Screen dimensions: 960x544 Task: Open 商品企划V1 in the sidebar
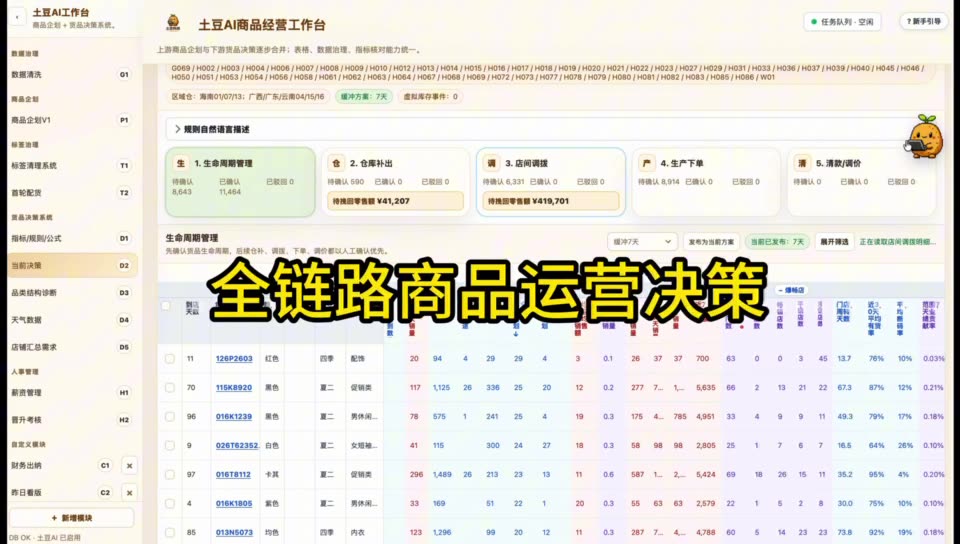(72, 120)
